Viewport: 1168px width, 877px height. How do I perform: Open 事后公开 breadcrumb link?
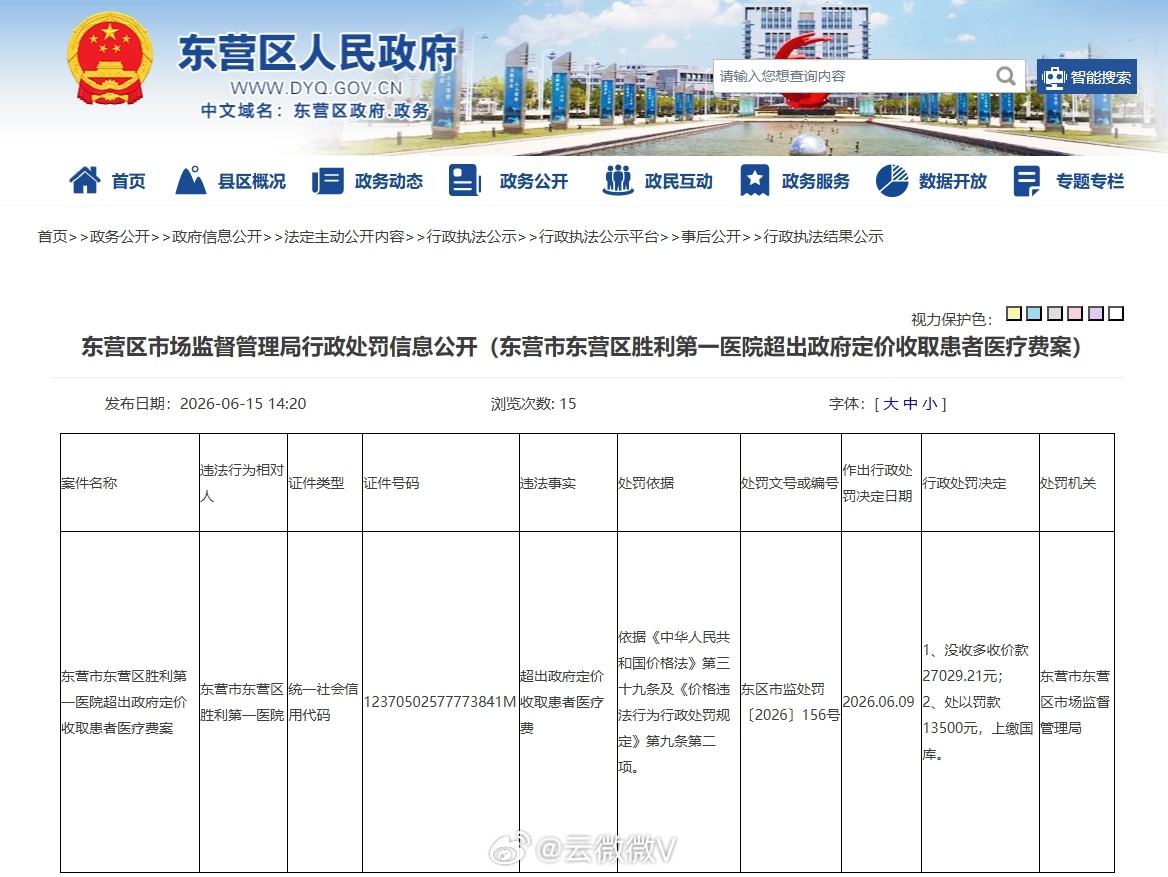pyautogui.click(x=711, y=237)
